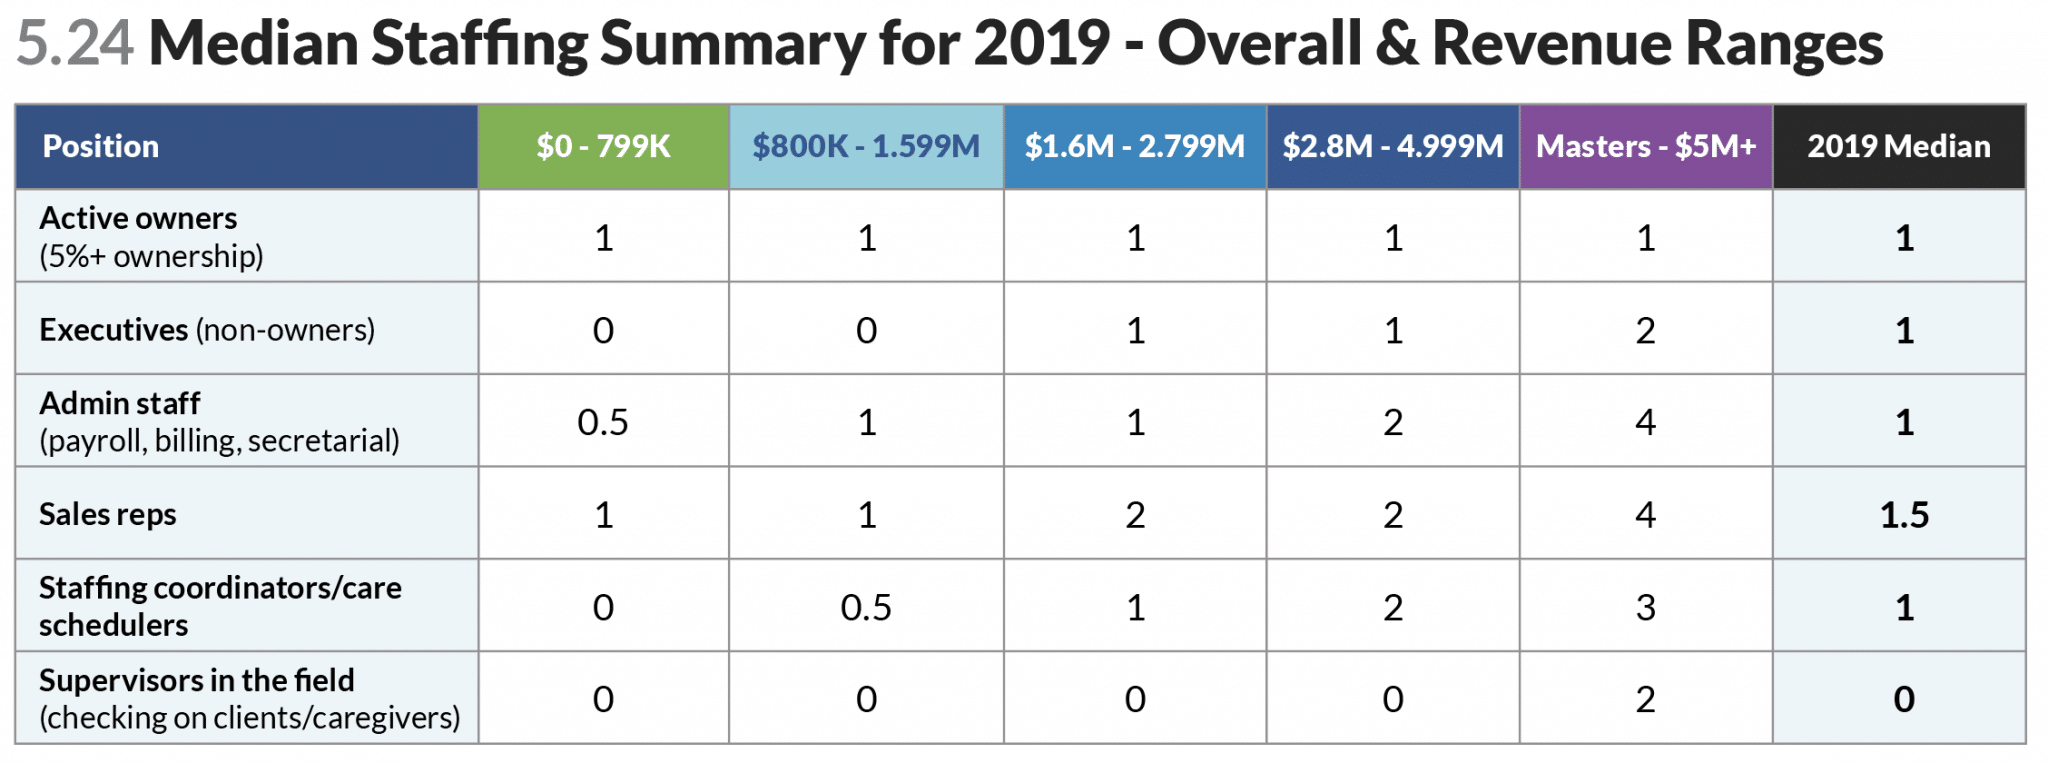Select the green "$0 - 799K" header
Screen dimensions: 2048x763
point(603,147)
